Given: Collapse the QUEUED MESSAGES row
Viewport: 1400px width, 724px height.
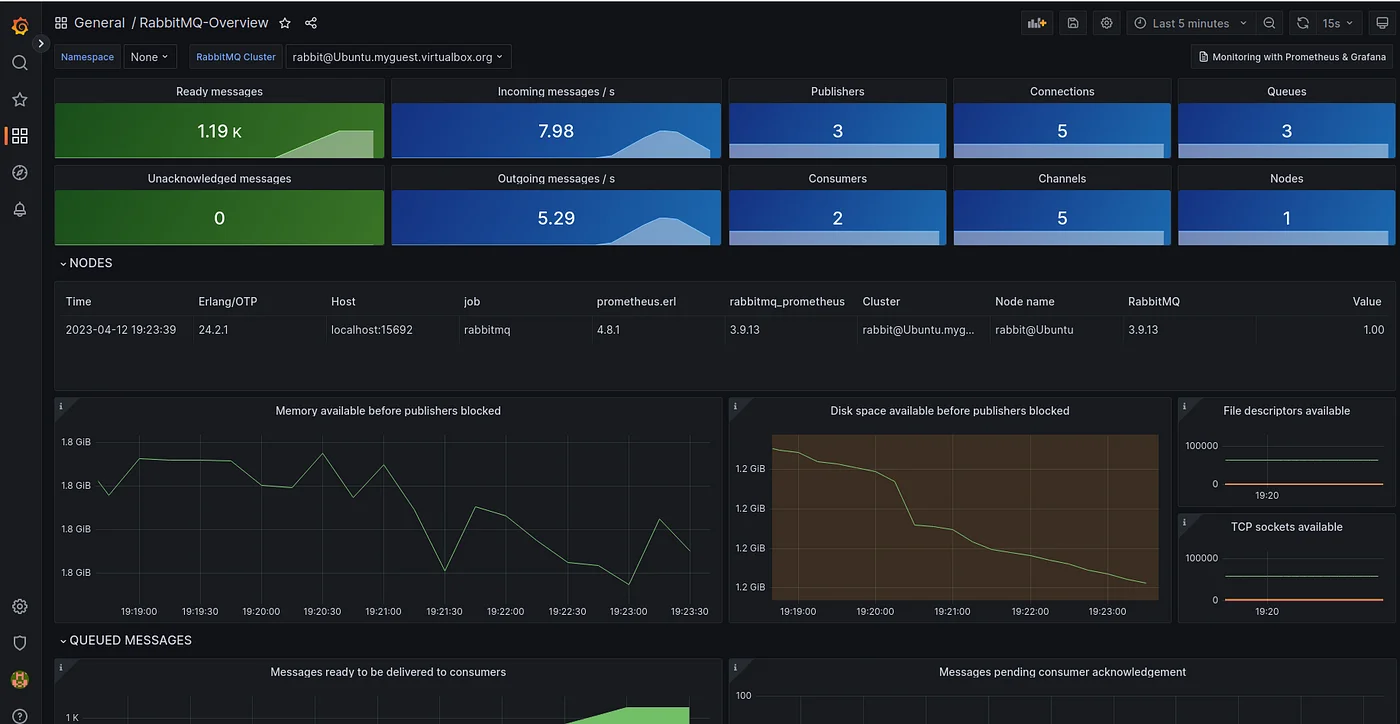Looking at the screenshot, I should pos(125,640).
